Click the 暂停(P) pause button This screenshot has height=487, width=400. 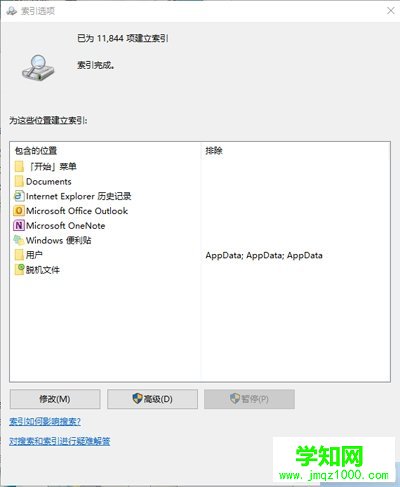click(249, 399)
